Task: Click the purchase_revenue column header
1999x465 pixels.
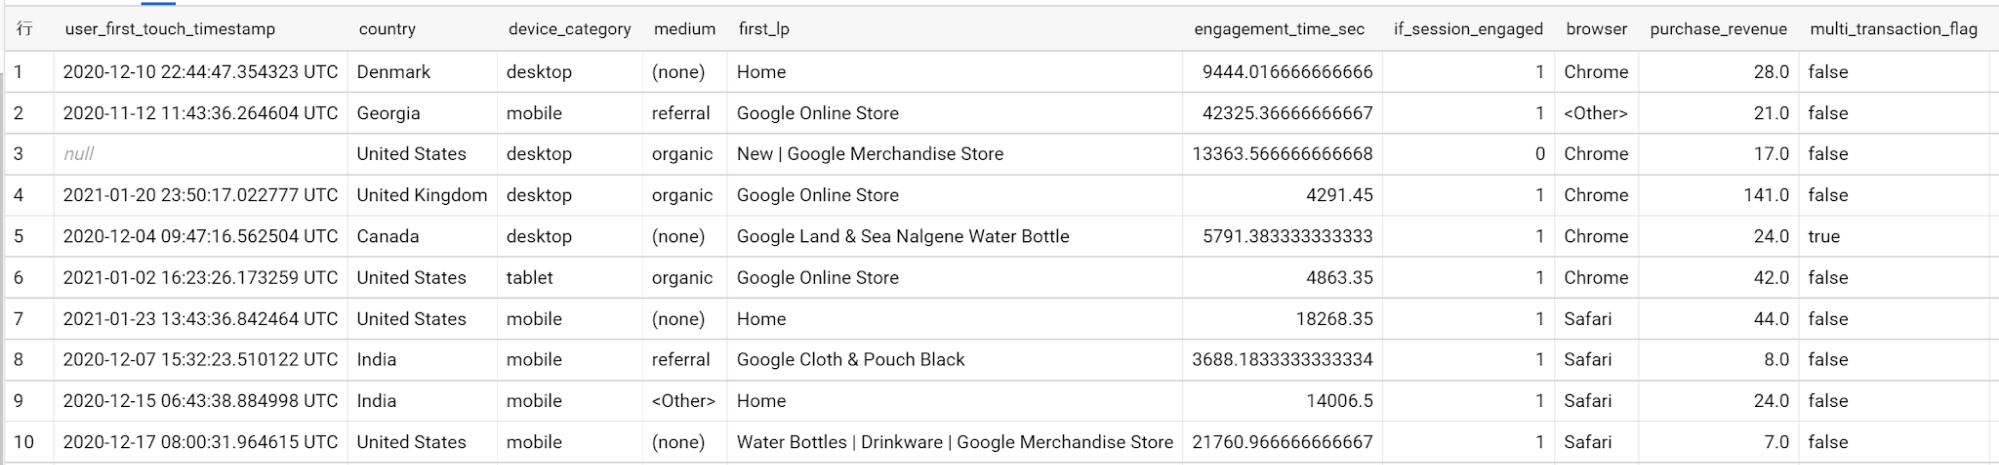Action: (1718, 29)
